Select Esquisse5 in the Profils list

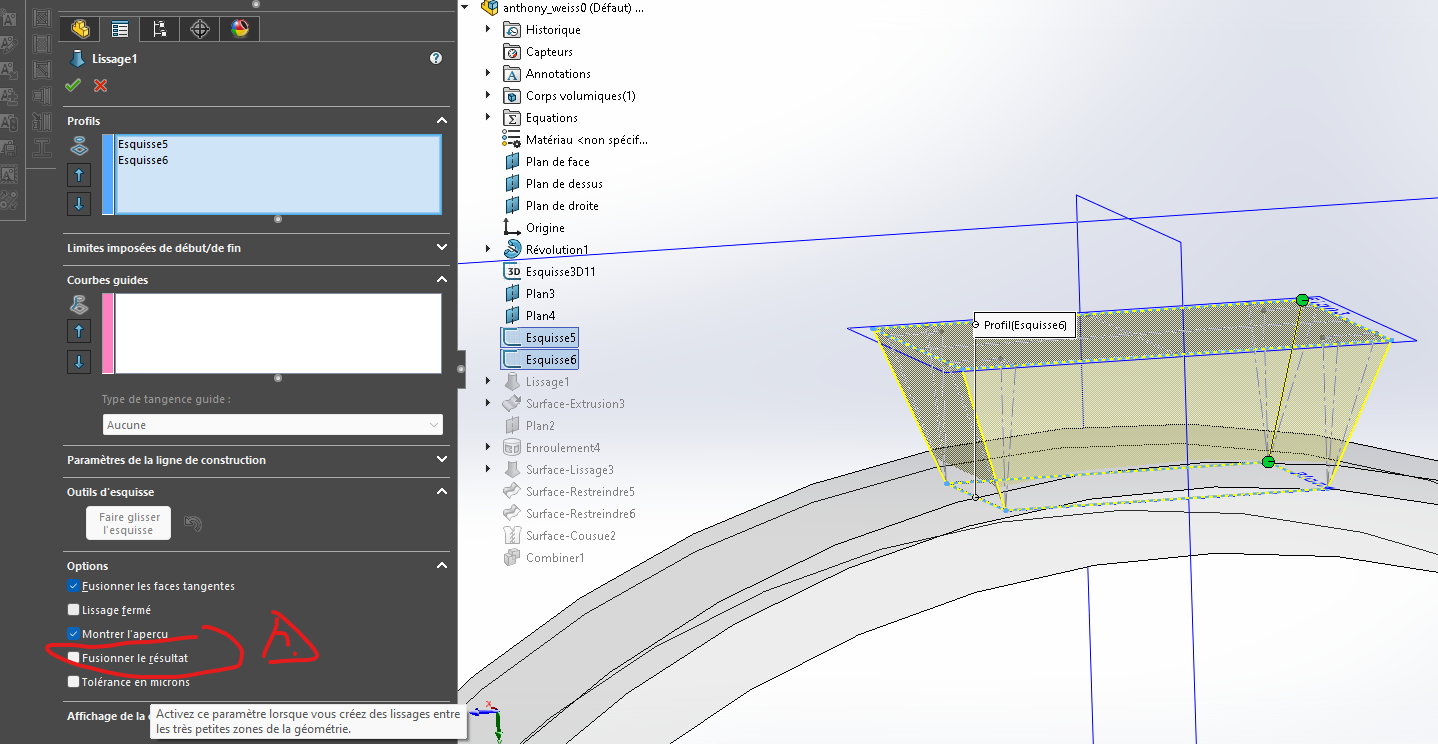[x=143, y=144]
